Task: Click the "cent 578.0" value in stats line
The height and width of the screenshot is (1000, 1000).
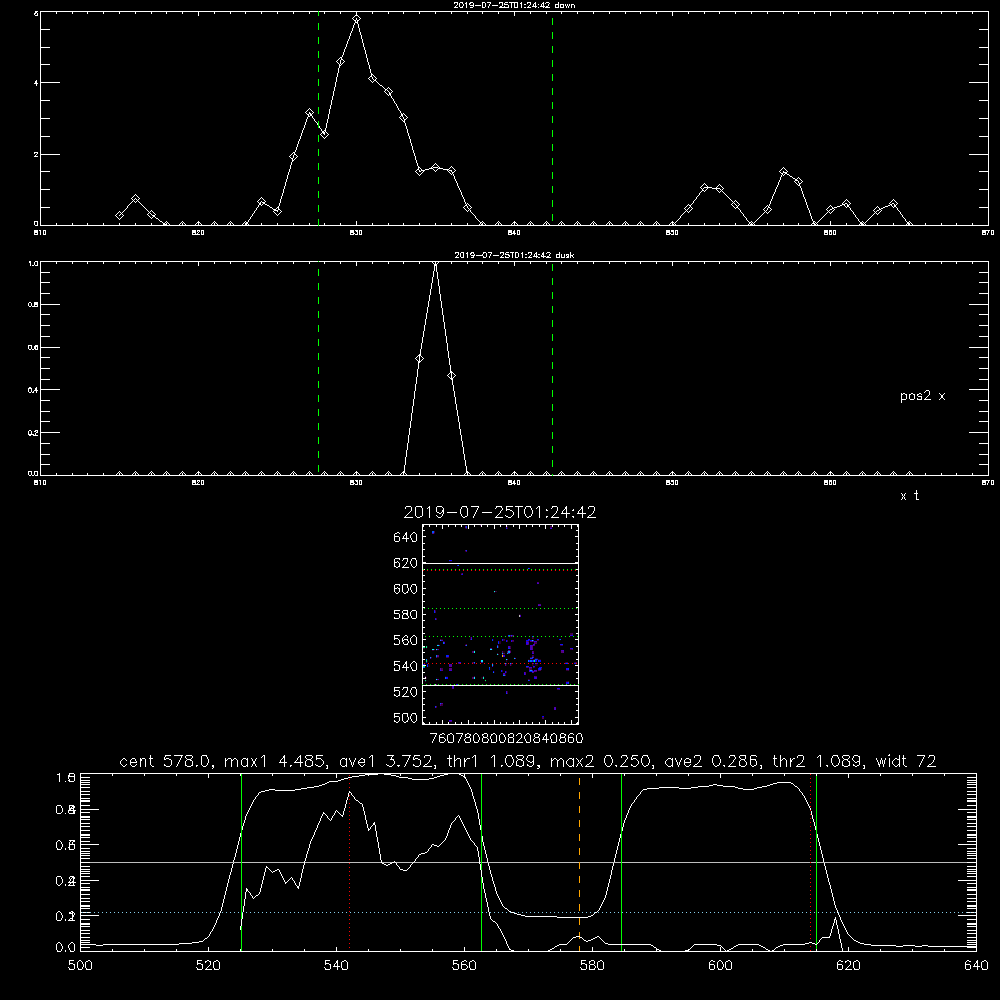Action: (x=167, y=761)
